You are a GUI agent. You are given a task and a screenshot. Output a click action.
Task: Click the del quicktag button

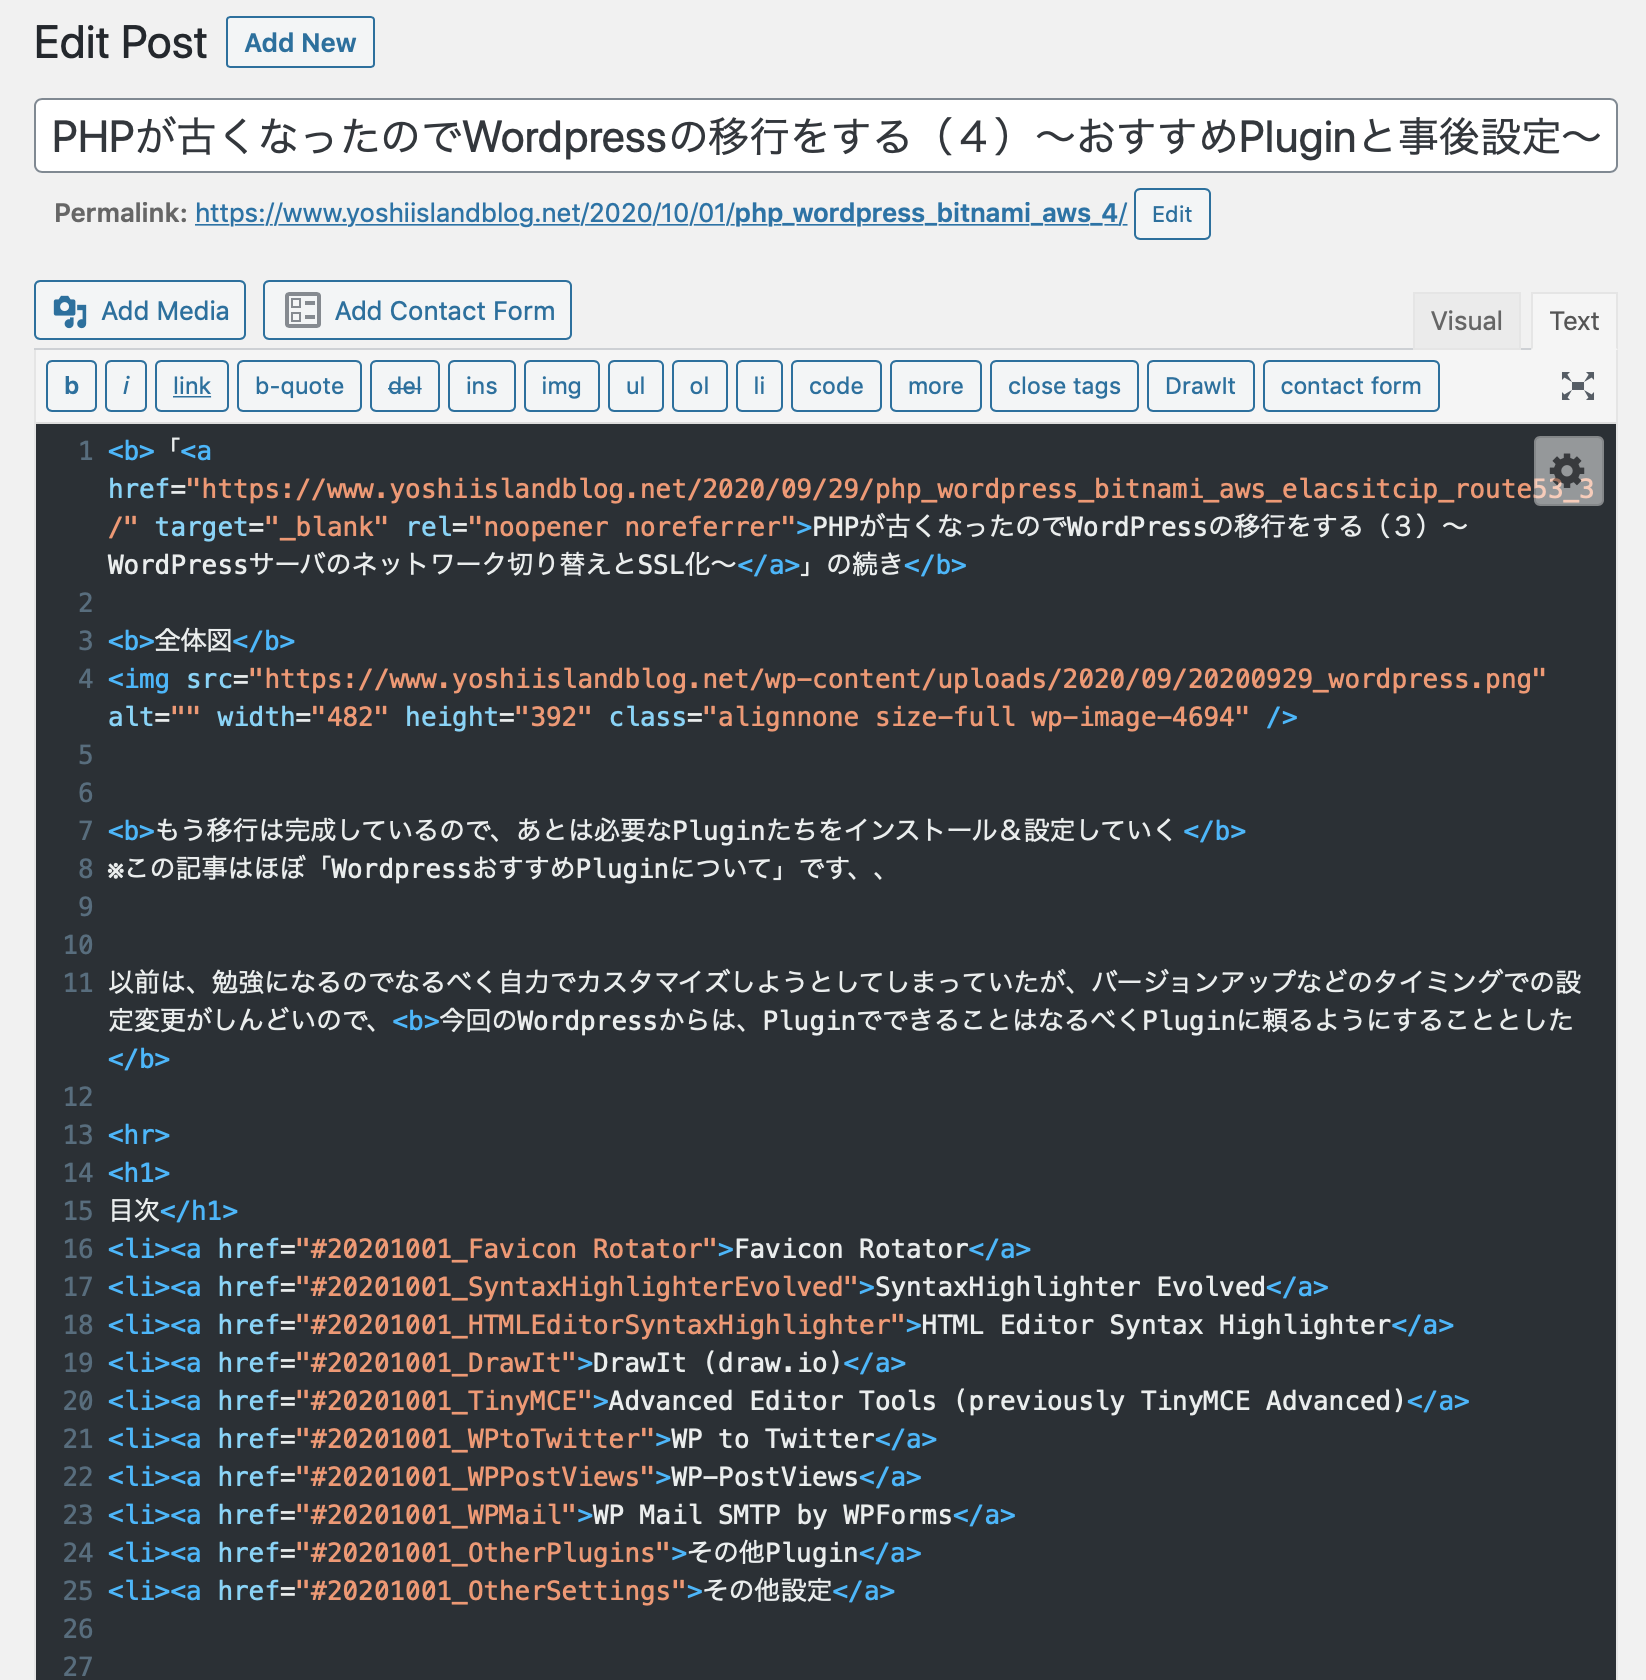pyautogui.click(x=405, y=386)
